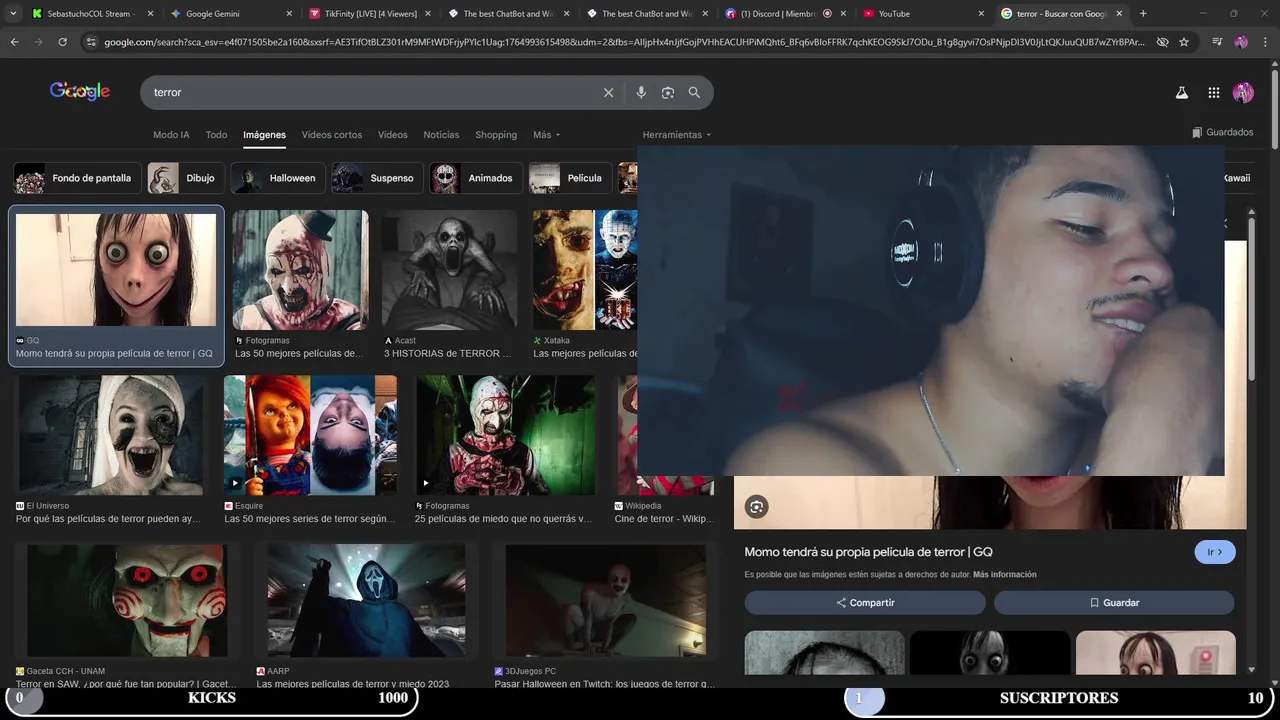Select the Videos tab

click(x=393, y=135)
